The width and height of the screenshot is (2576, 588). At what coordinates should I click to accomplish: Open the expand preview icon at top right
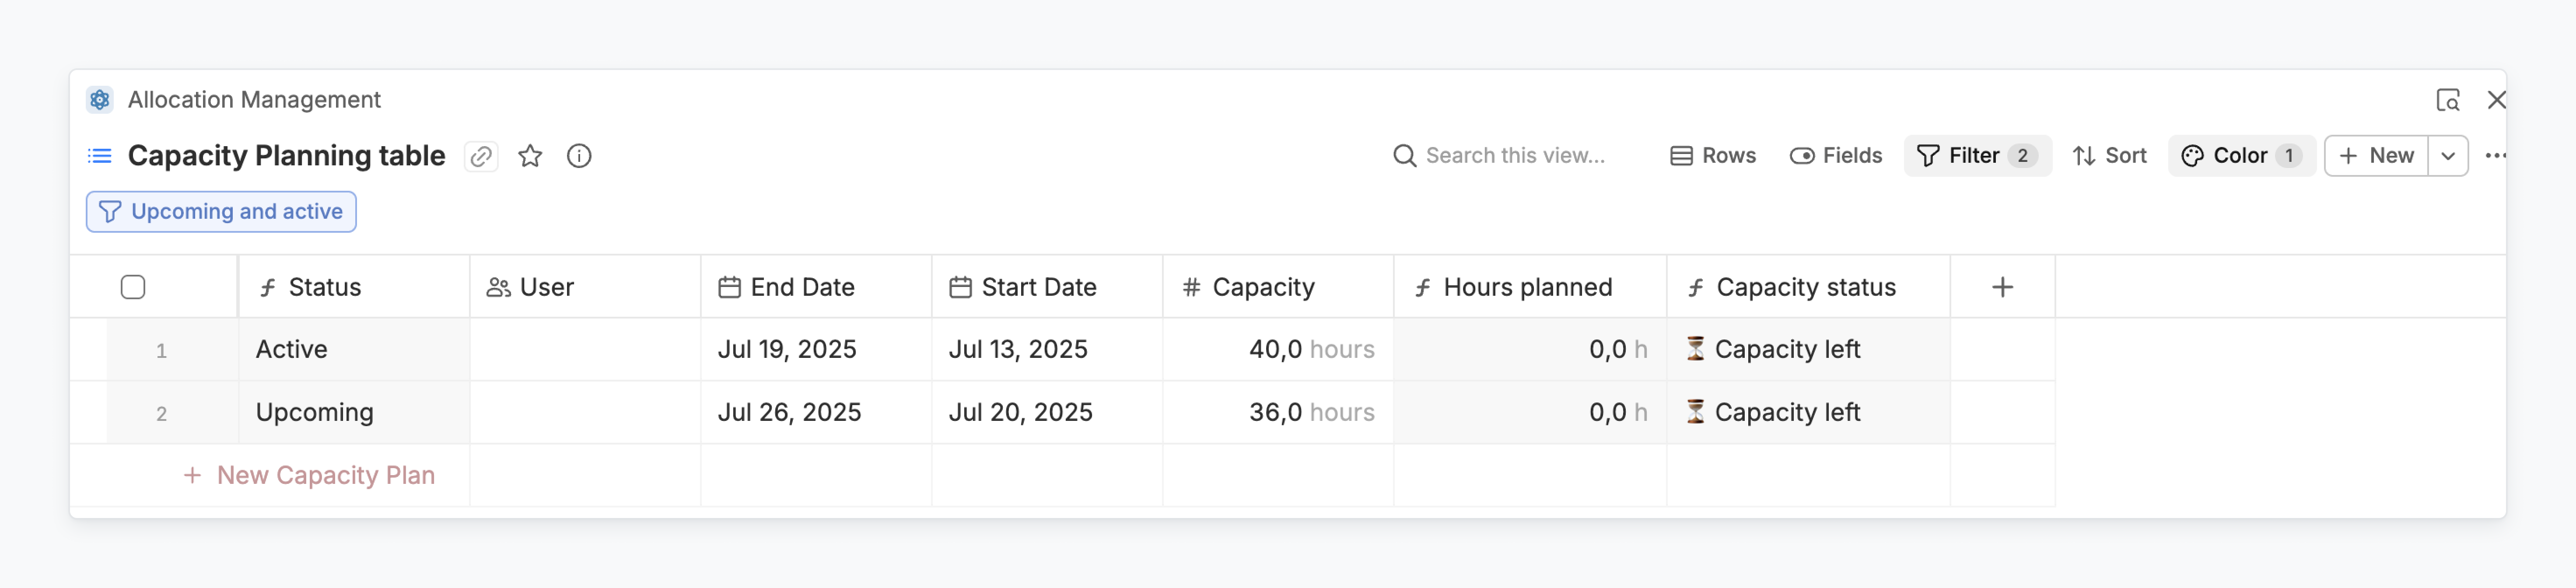(x=2447, y=100)
